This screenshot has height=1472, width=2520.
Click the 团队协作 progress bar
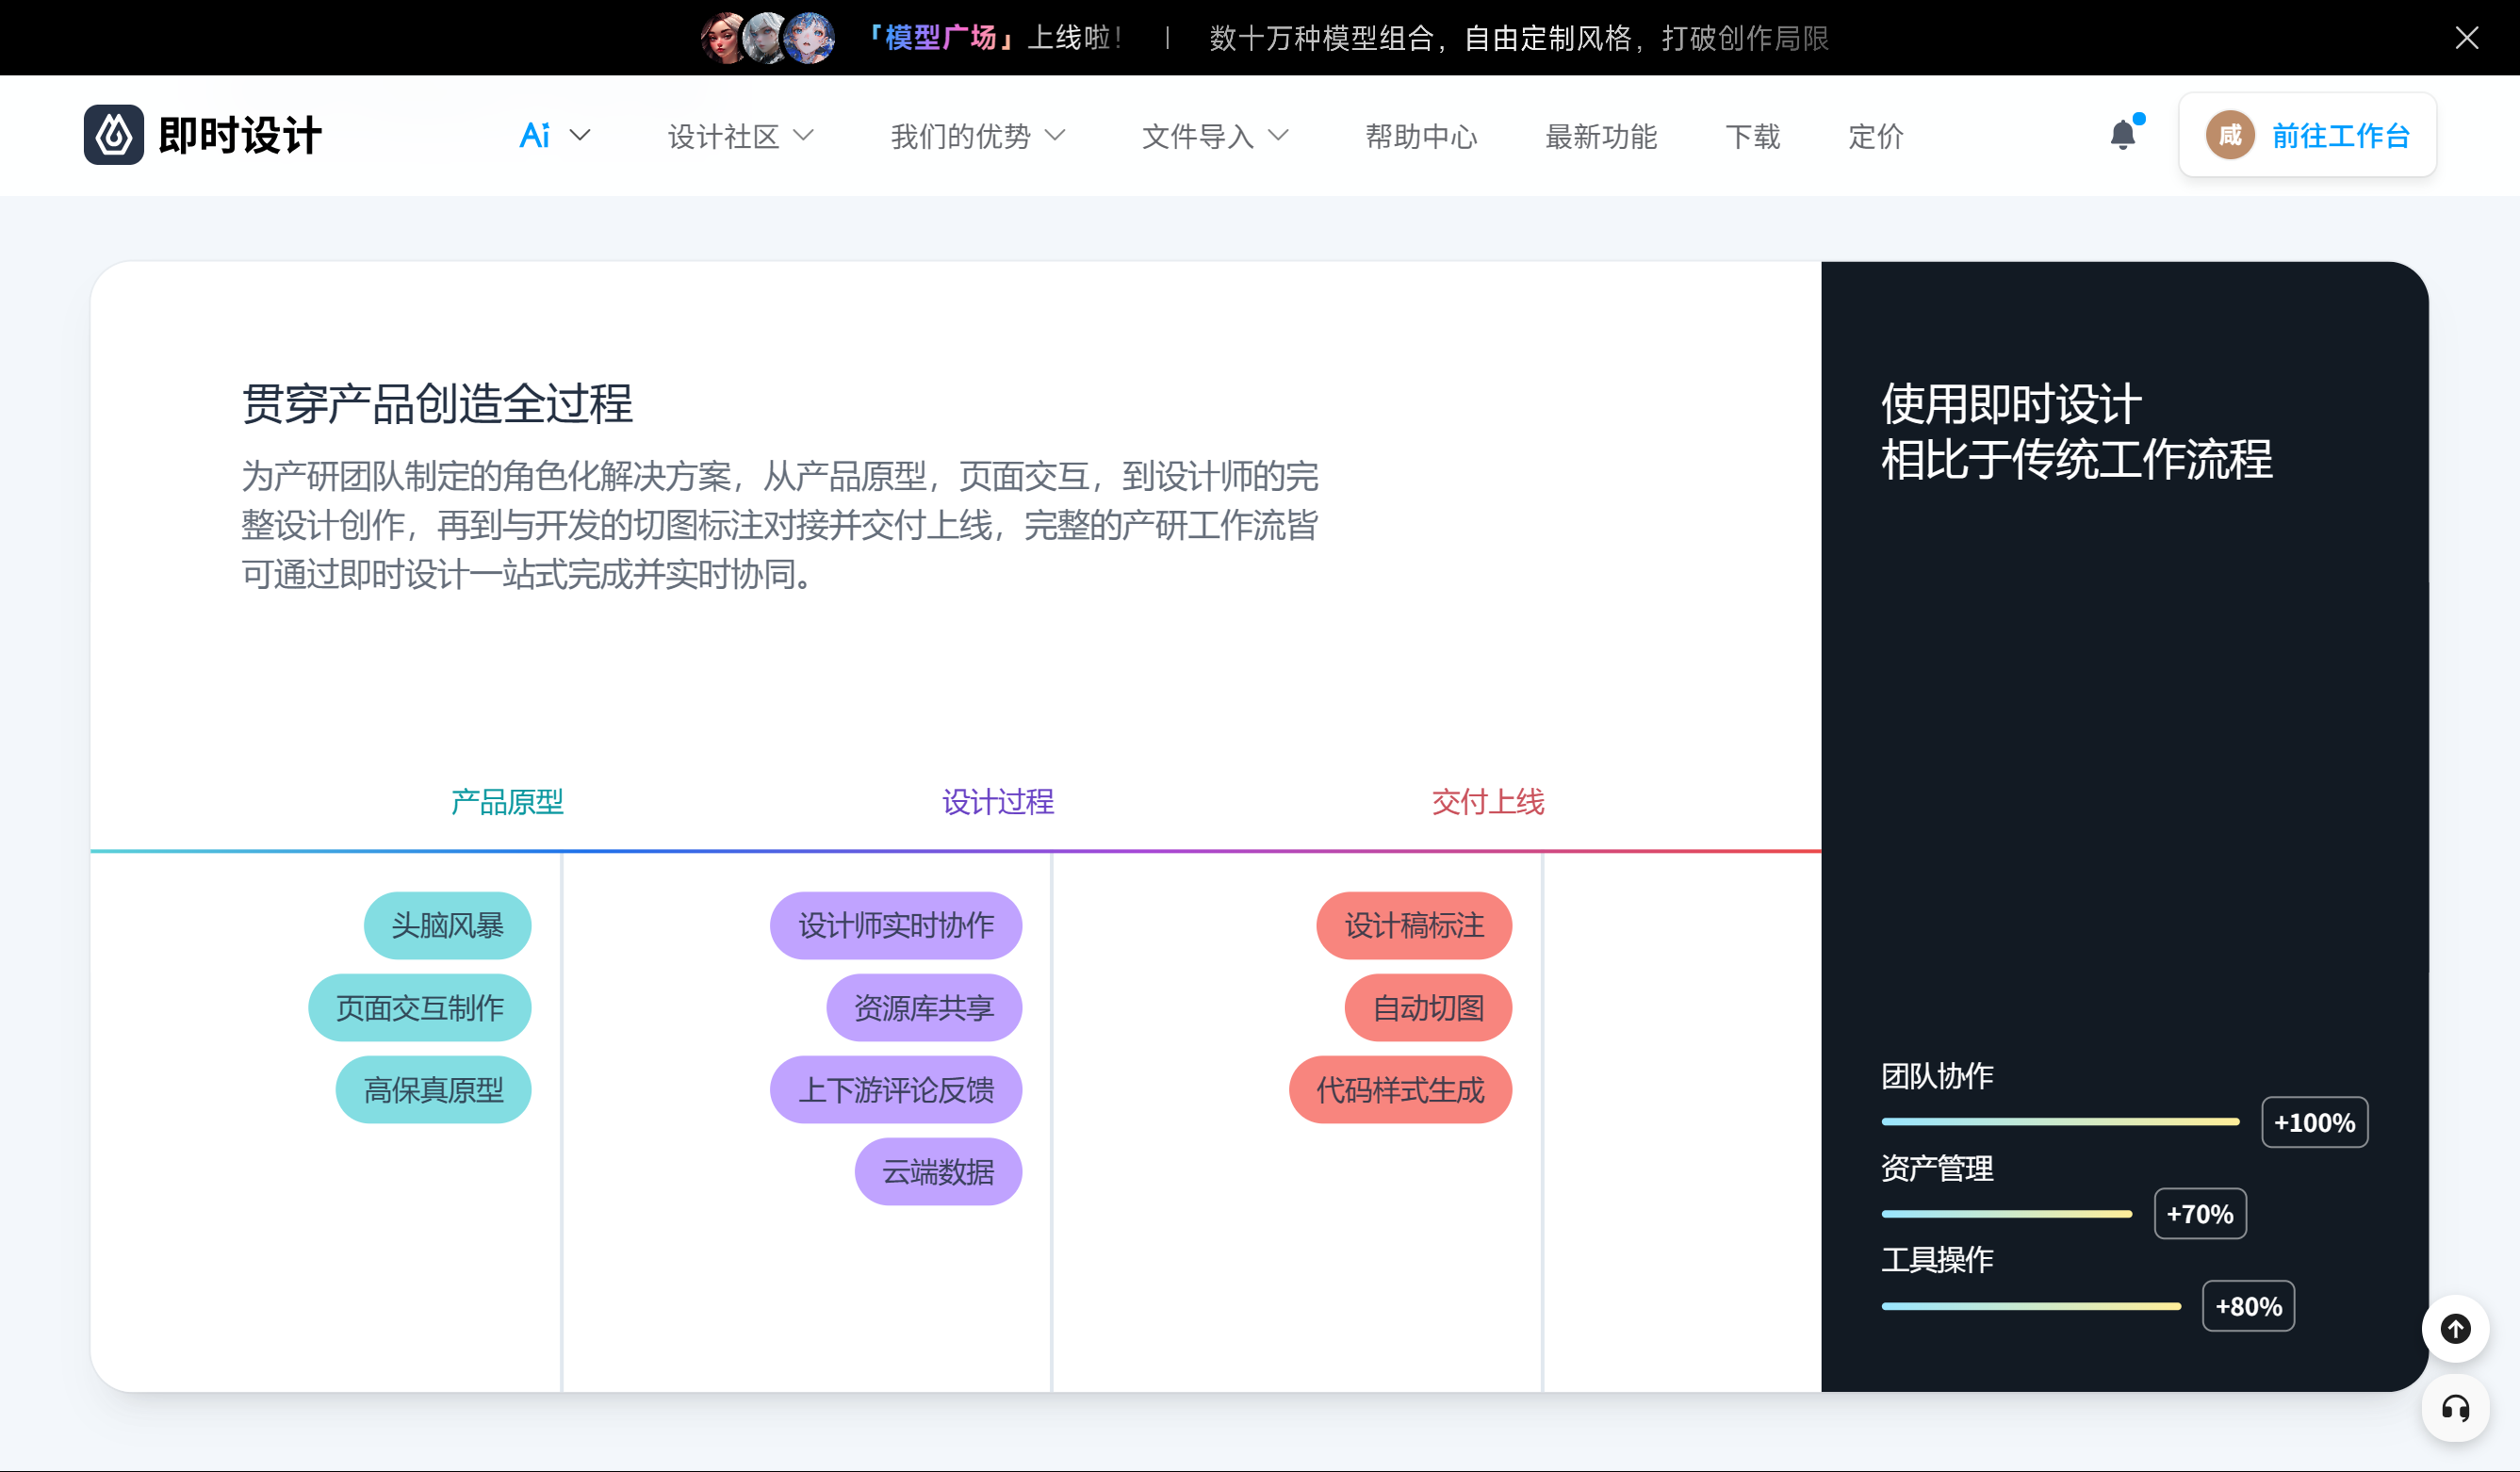pos(2060,1122)
